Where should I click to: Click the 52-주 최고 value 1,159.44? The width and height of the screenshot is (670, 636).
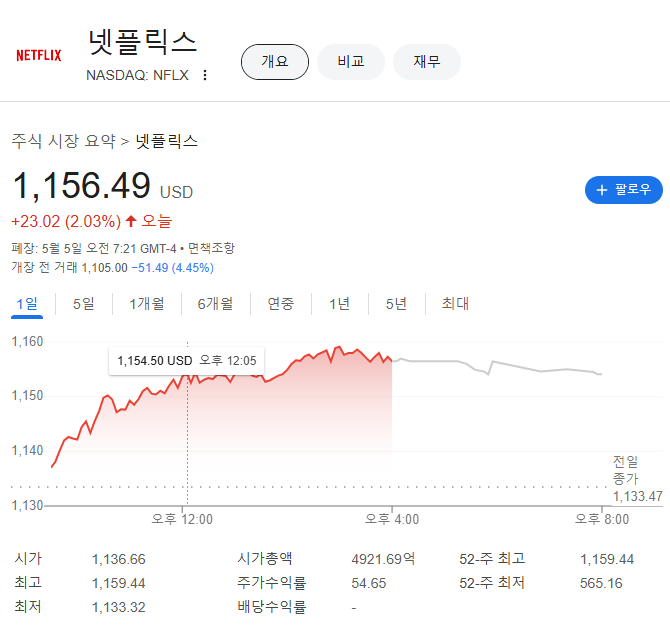(x=607, y=559)
